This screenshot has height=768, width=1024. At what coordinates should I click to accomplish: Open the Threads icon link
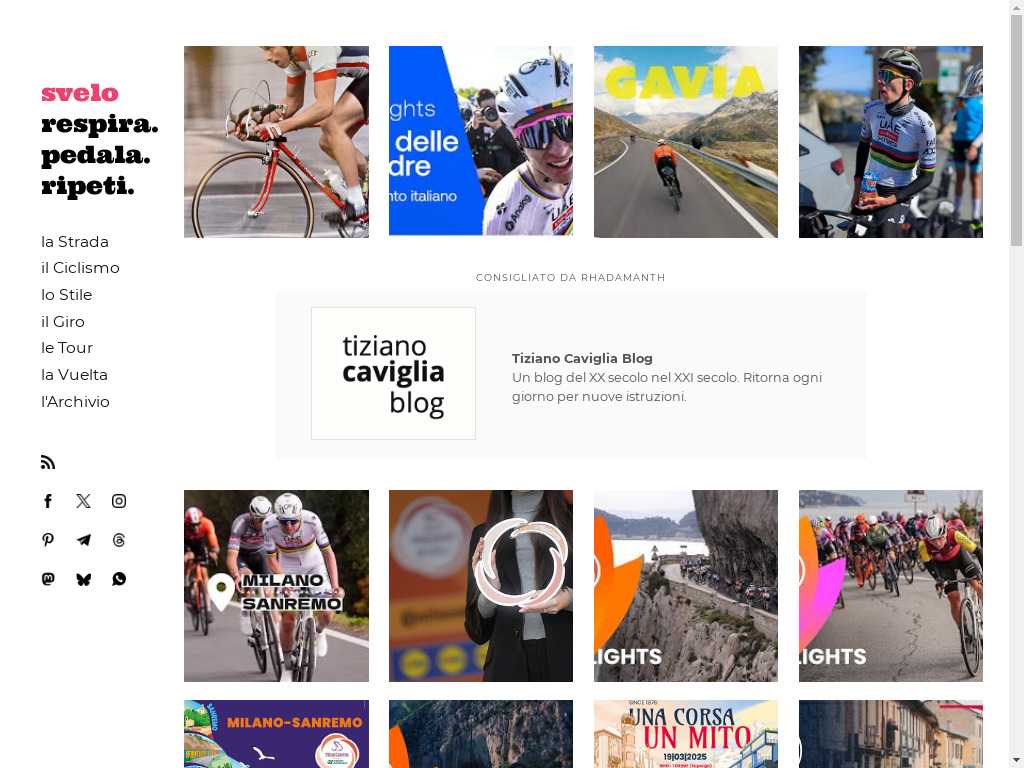(119, 540)
